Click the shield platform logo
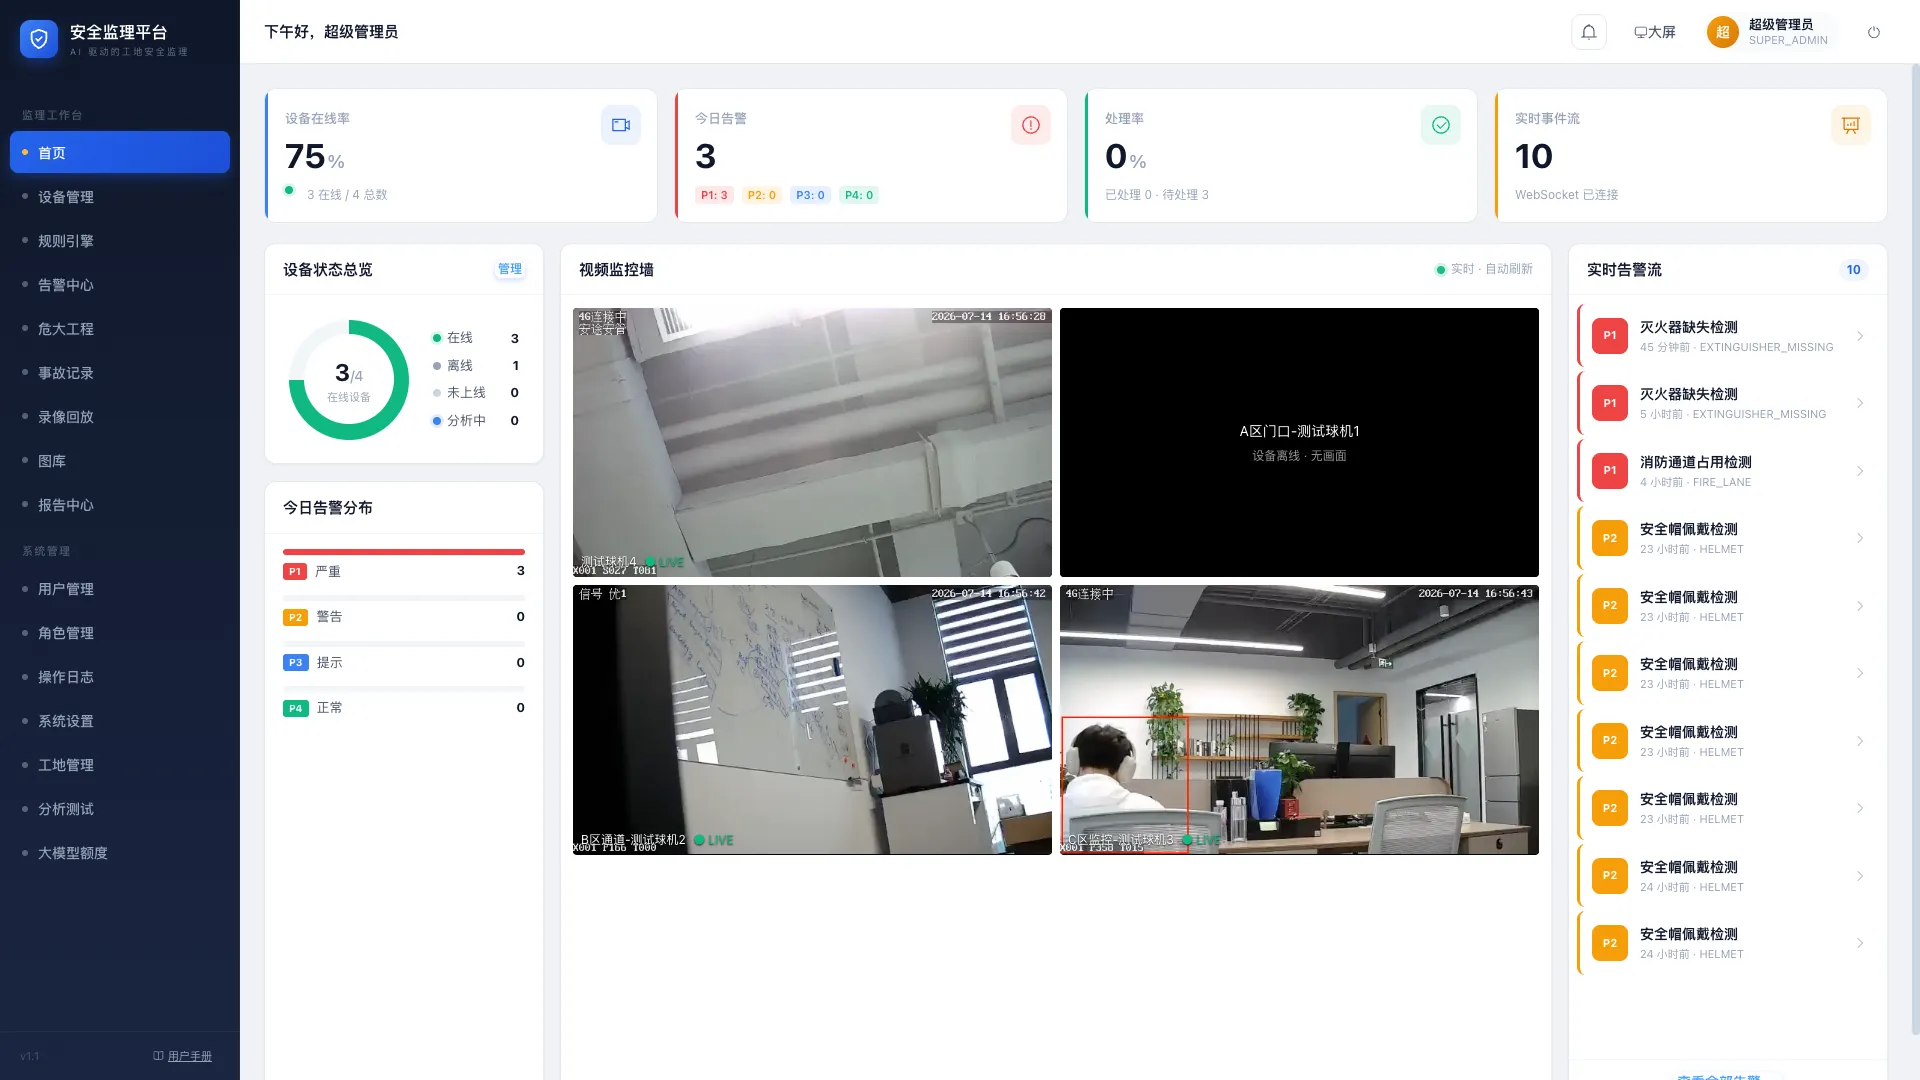1920x1080 pixels. tap(39, 39)
